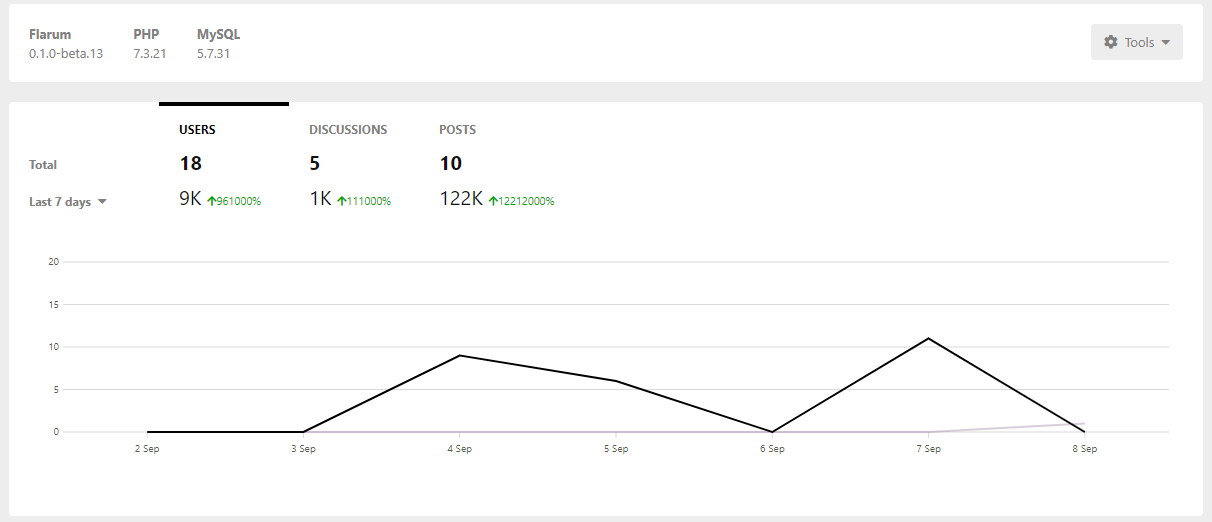
Task: Click the chart peak at 7 Sep
Action: click(929, 338)
